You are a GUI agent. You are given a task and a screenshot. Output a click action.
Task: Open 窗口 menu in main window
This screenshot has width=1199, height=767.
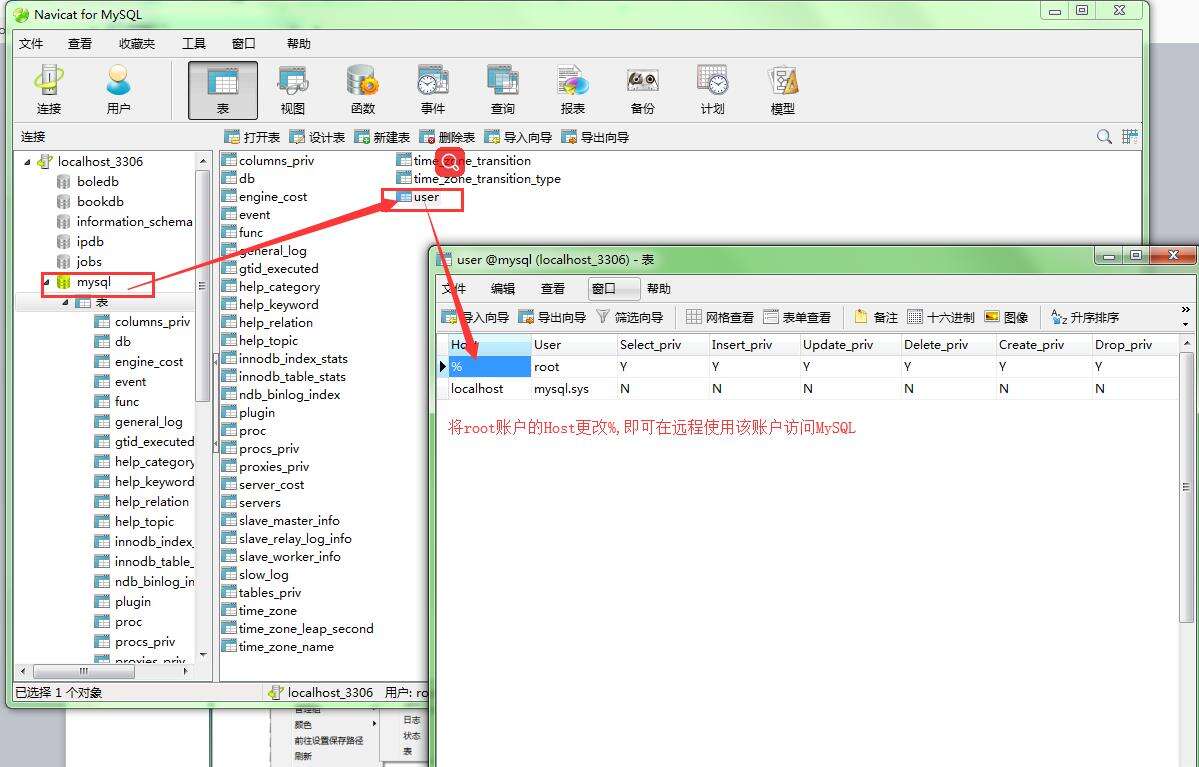[244, 44]
